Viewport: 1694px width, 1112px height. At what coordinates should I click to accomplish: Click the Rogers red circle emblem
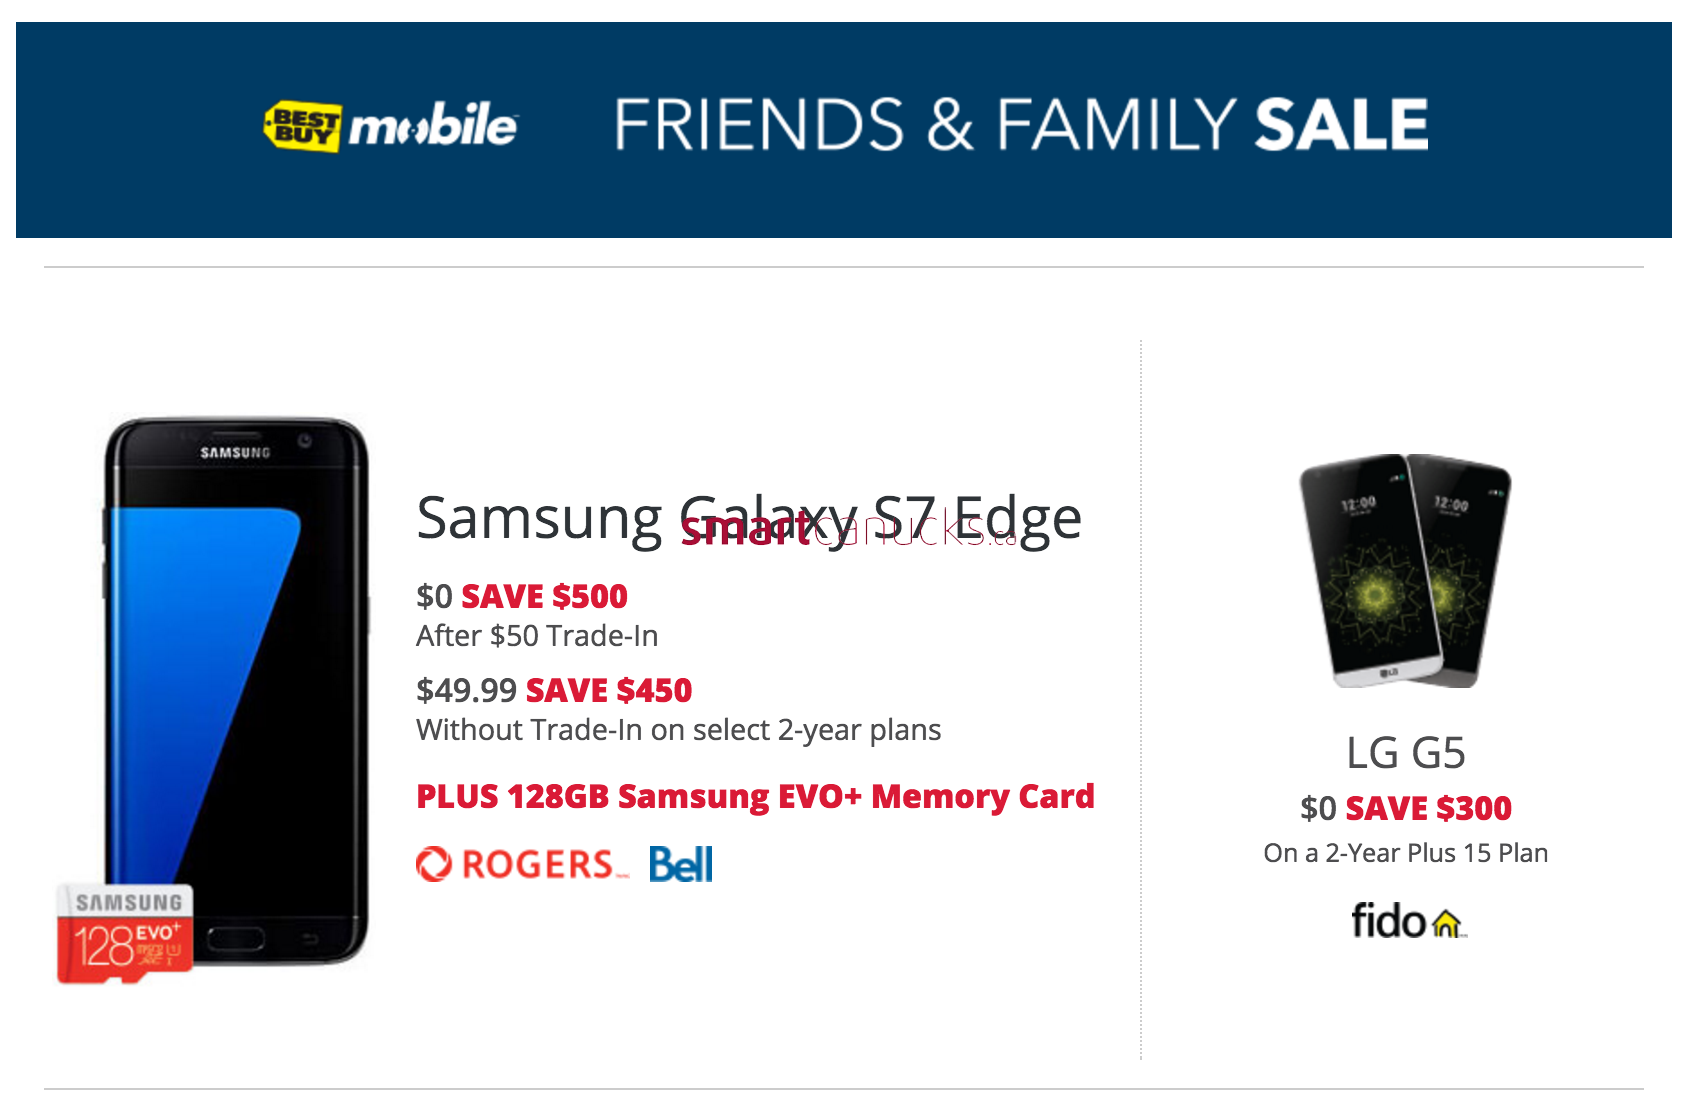point(434,864)
